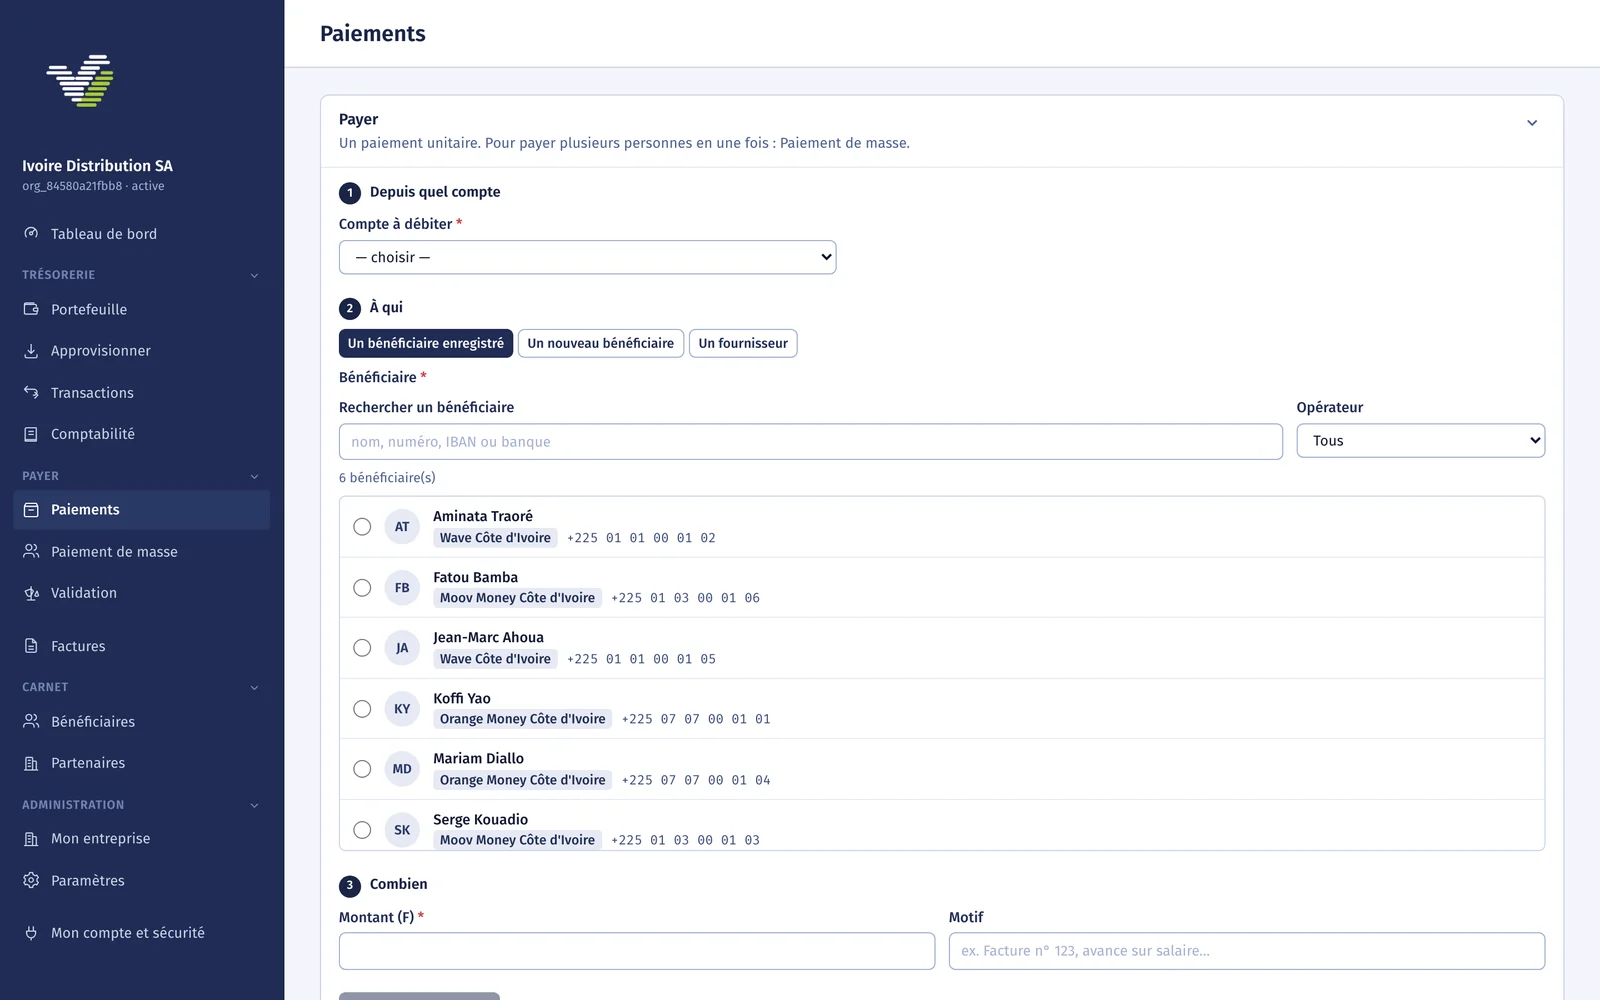Collapse the TRÉSORERIE sidebar section
This screenshot has height=1000, width=1600.
tap(254, 275)
